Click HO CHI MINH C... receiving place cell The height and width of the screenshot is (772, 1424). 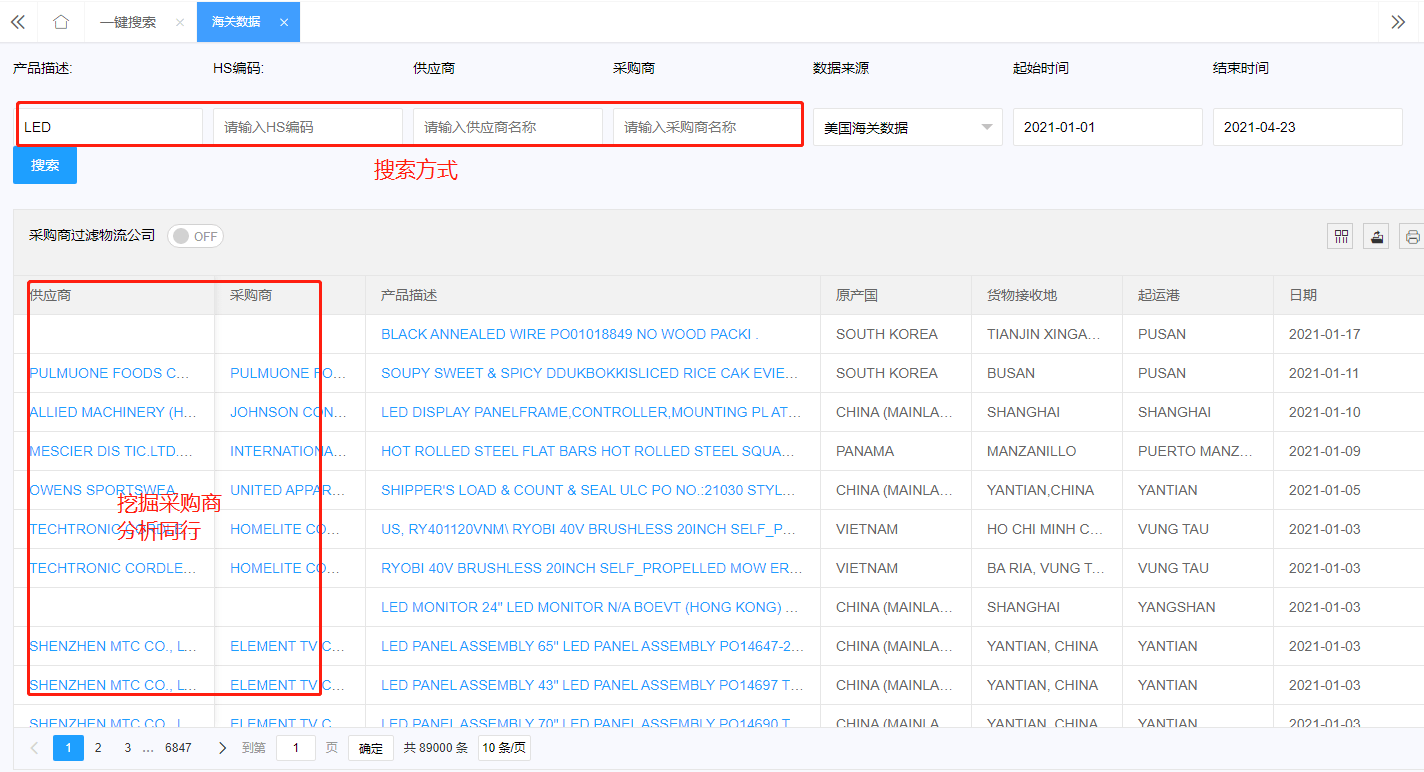pos(1045,529)
